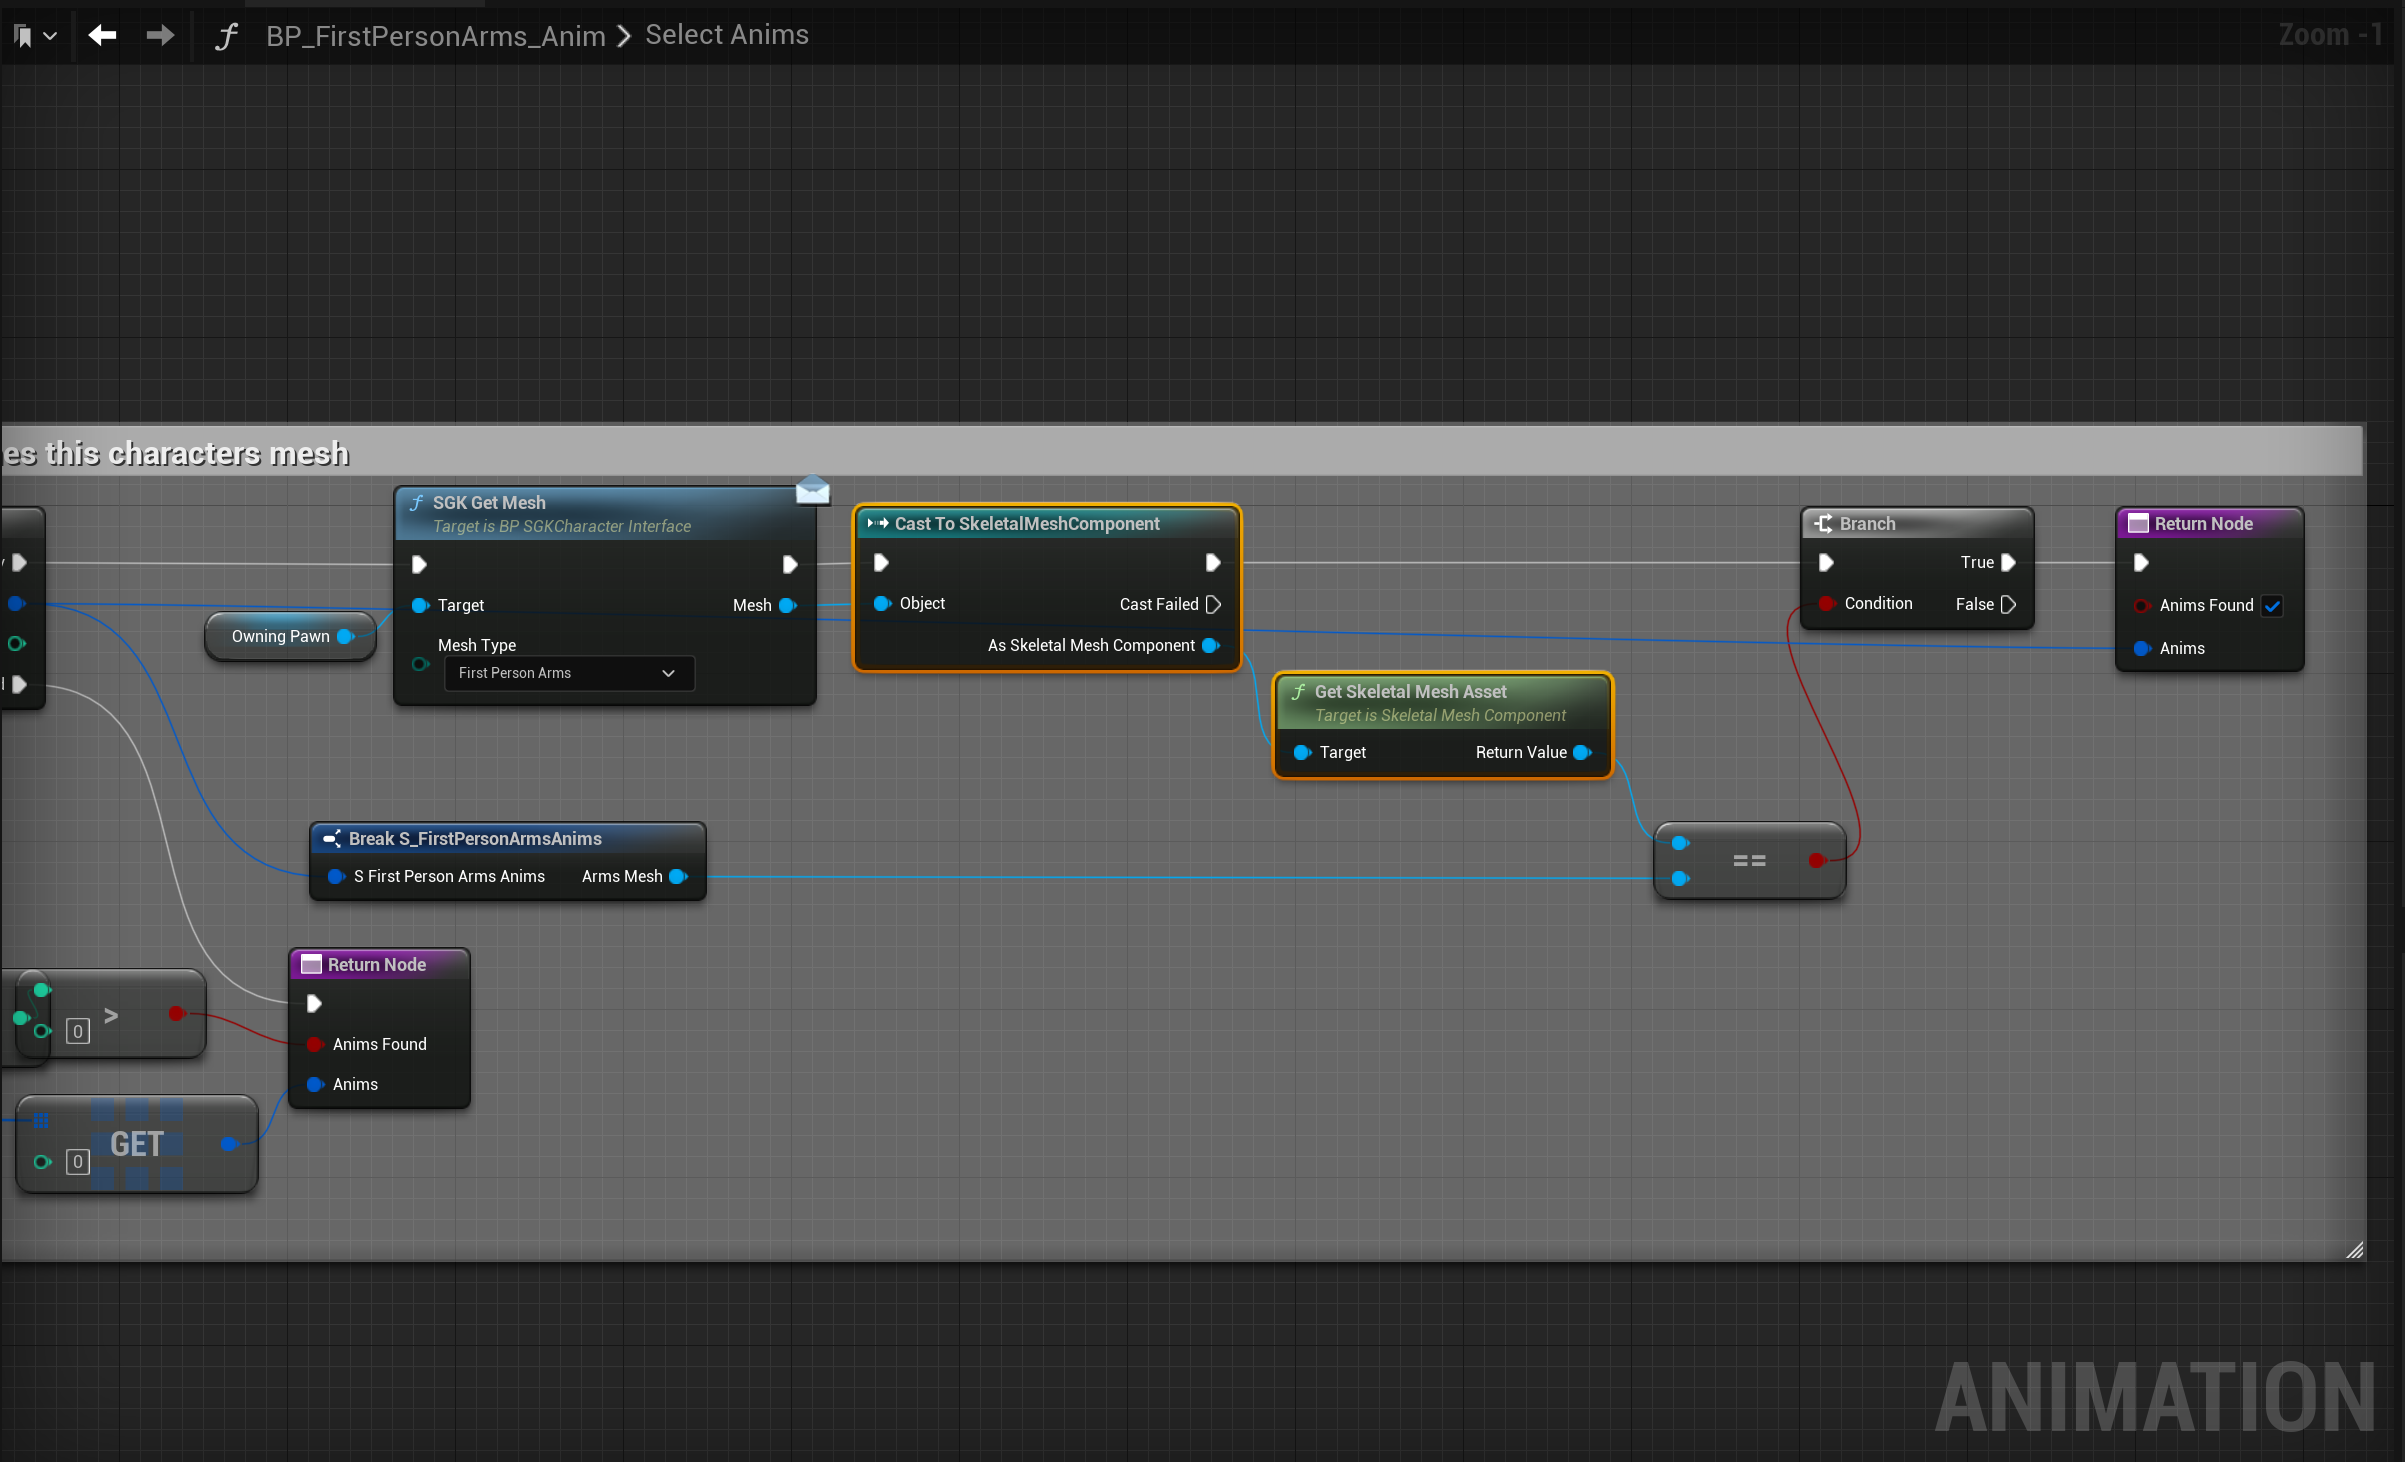The height and width of the screenshot is (1462, 2405).
Task: Click the Cast Failed execution pin
Action: point(1213,604)
